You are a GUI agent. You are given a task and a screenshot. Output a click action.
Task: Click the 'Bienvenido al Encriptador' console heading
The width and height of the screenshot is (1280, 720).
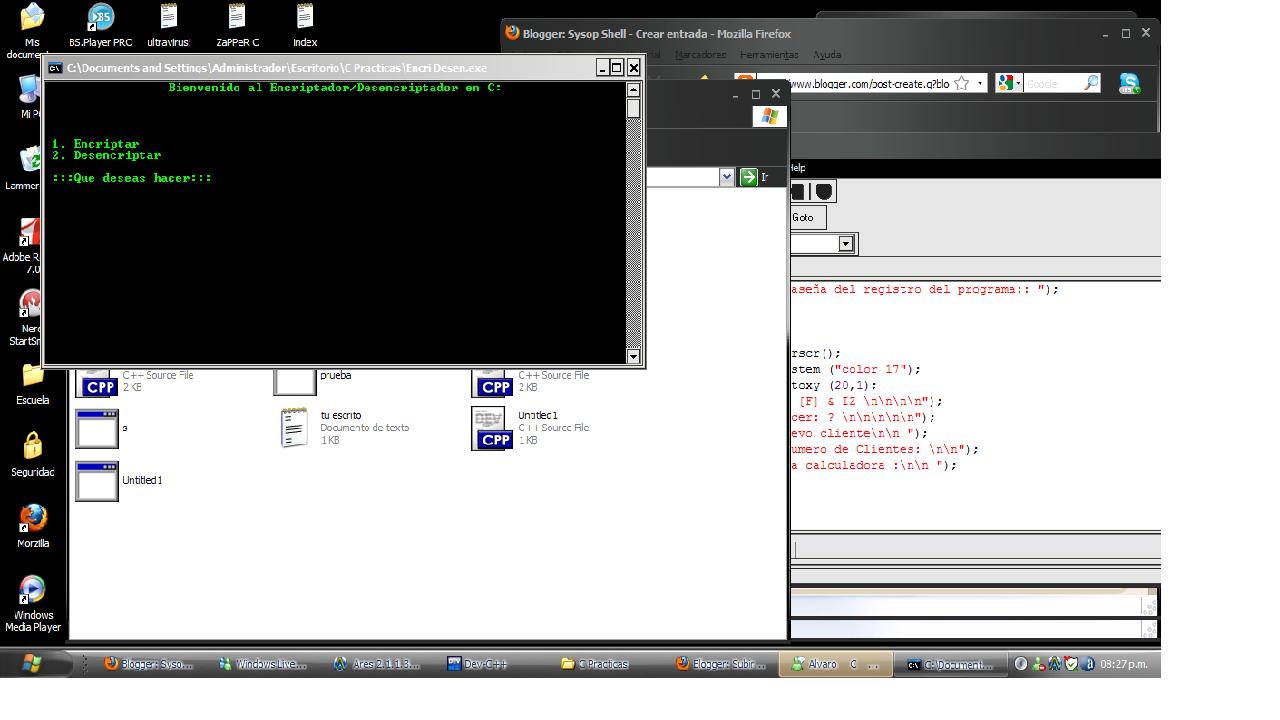[x=334, y=88]
